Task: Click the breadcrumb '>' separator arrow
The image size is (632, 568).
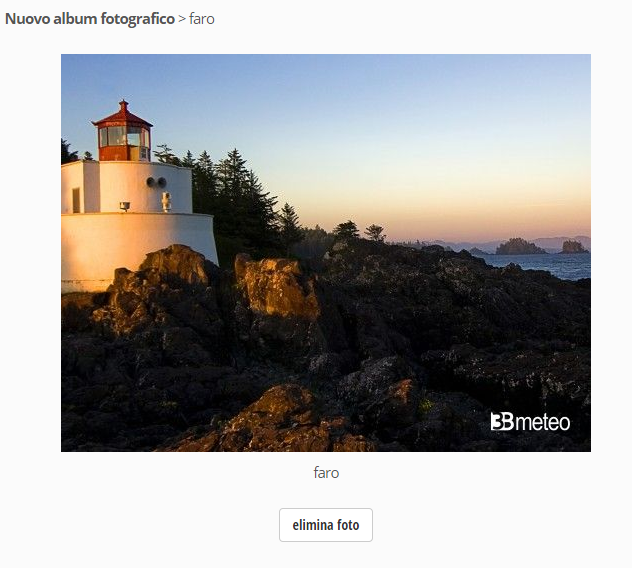Action: pos(181,19)
